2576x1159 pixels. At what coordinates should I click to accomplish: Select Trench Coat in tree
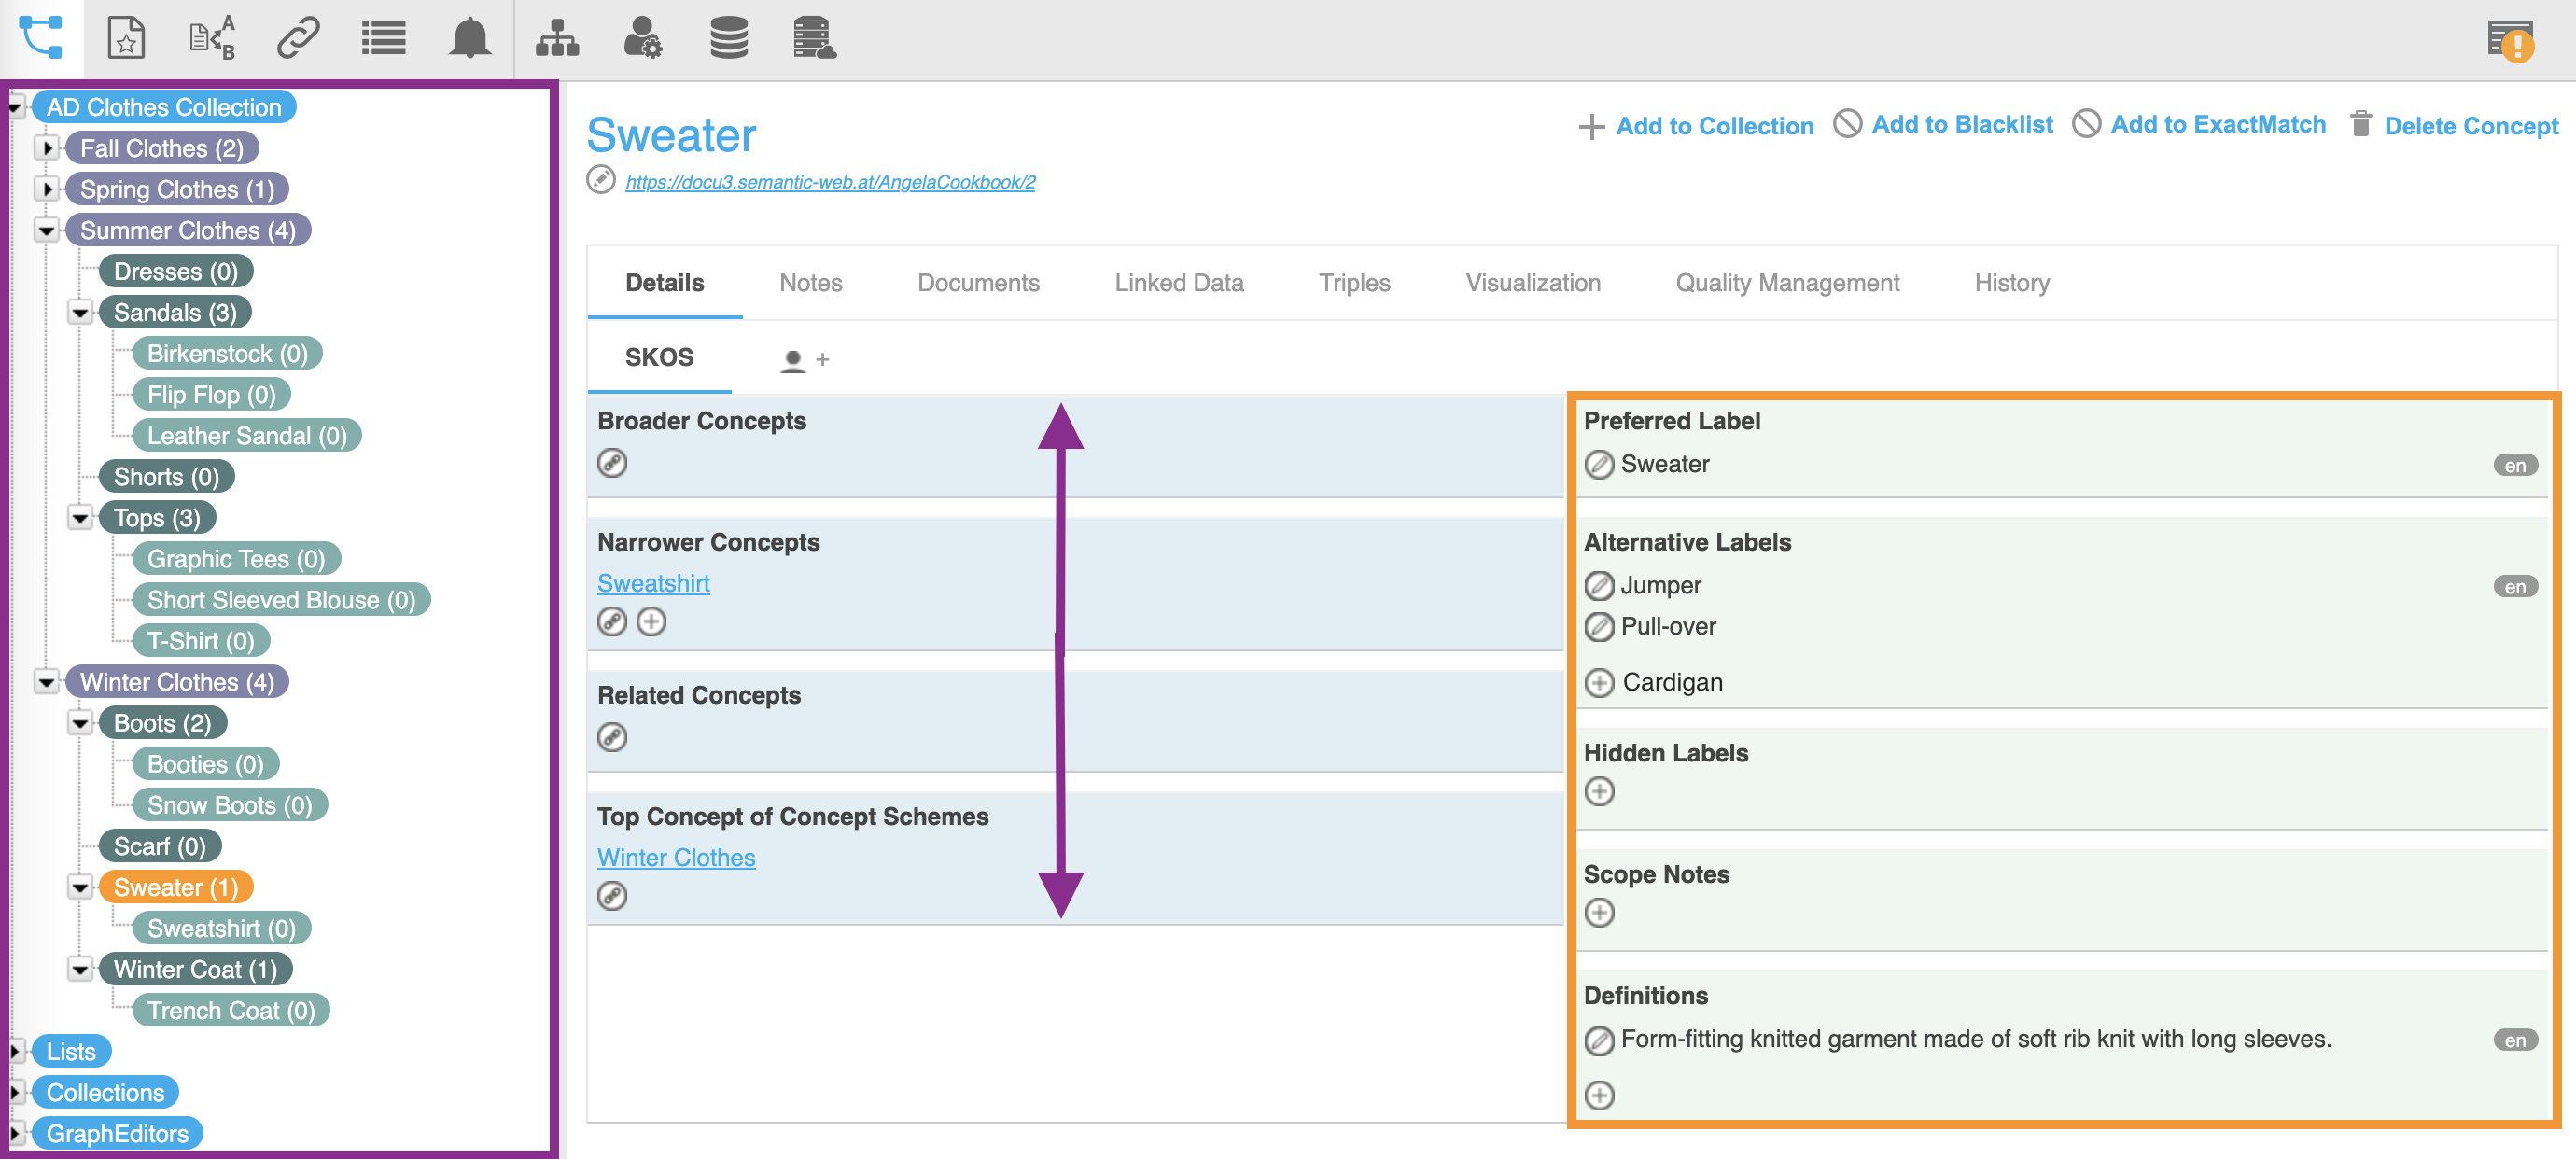[231, 1010]
